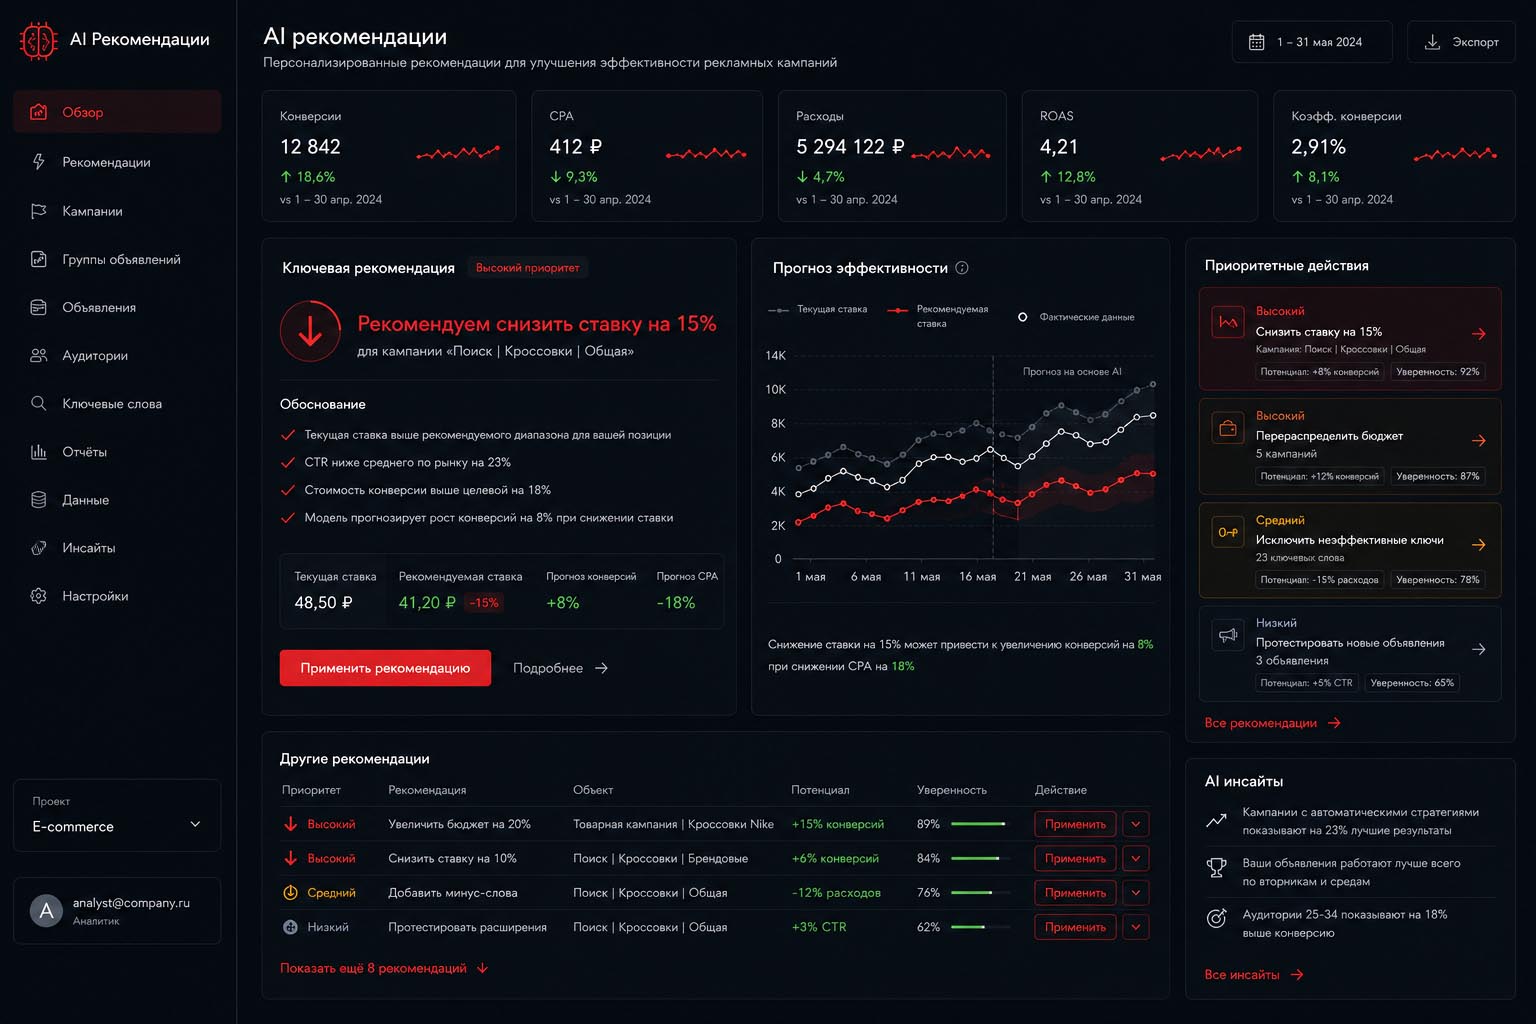Toggle Фактические данные legend marker
1536x1024 pixels.
point(1076,317)
